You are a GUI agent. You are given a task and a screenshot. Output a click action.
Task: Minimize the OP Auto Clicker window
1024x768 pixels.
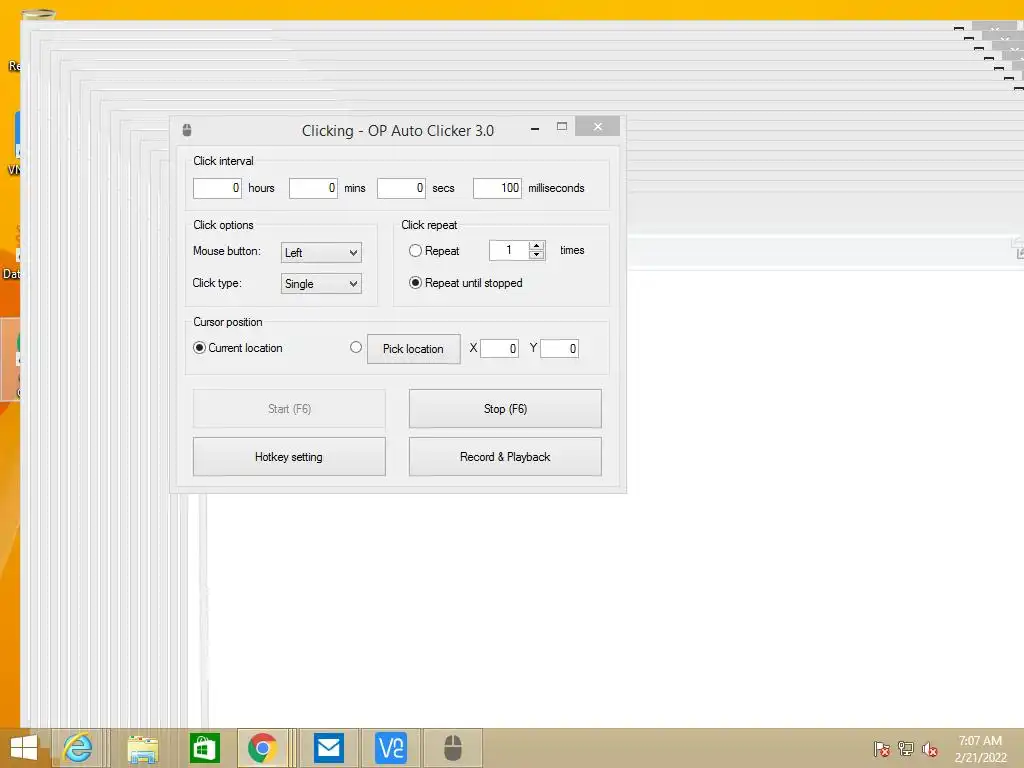(535, 128)
